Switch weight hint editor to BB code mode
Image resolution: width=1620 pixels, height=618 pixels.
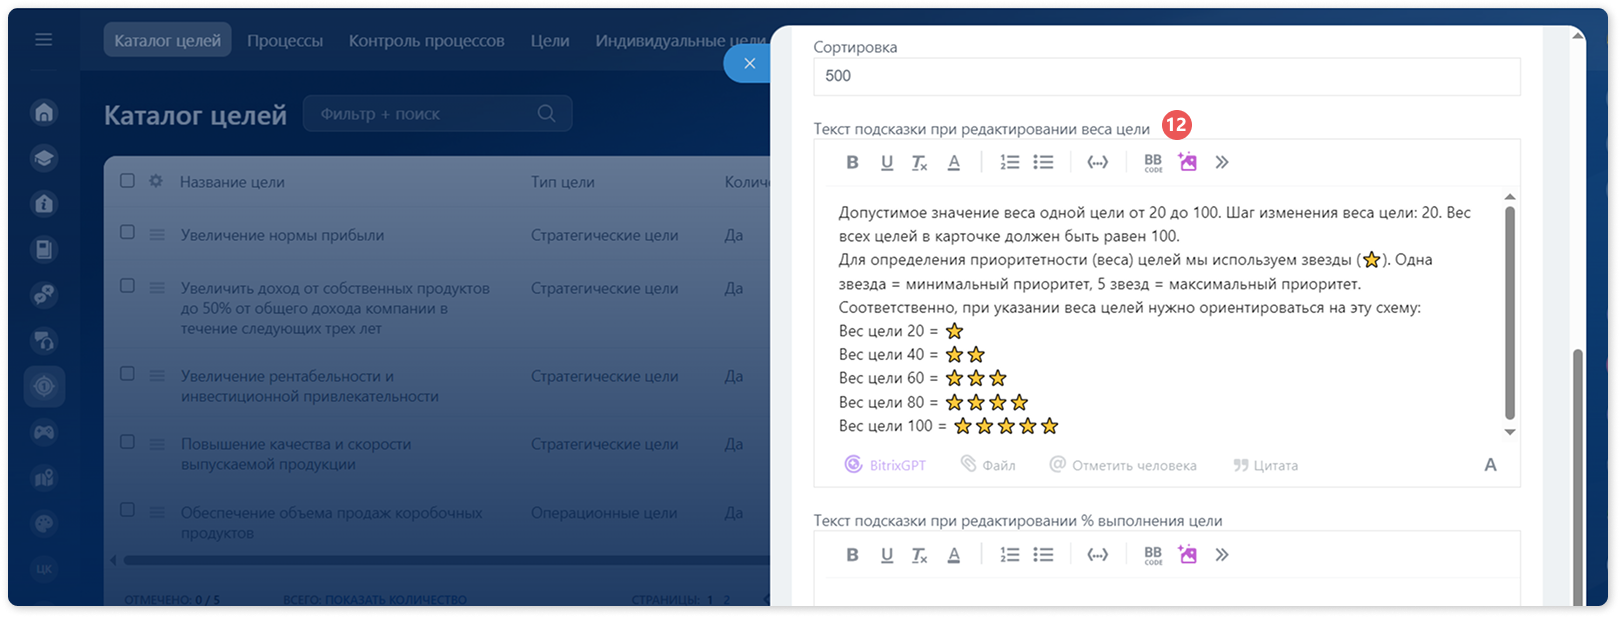(x=1153, y=162)
